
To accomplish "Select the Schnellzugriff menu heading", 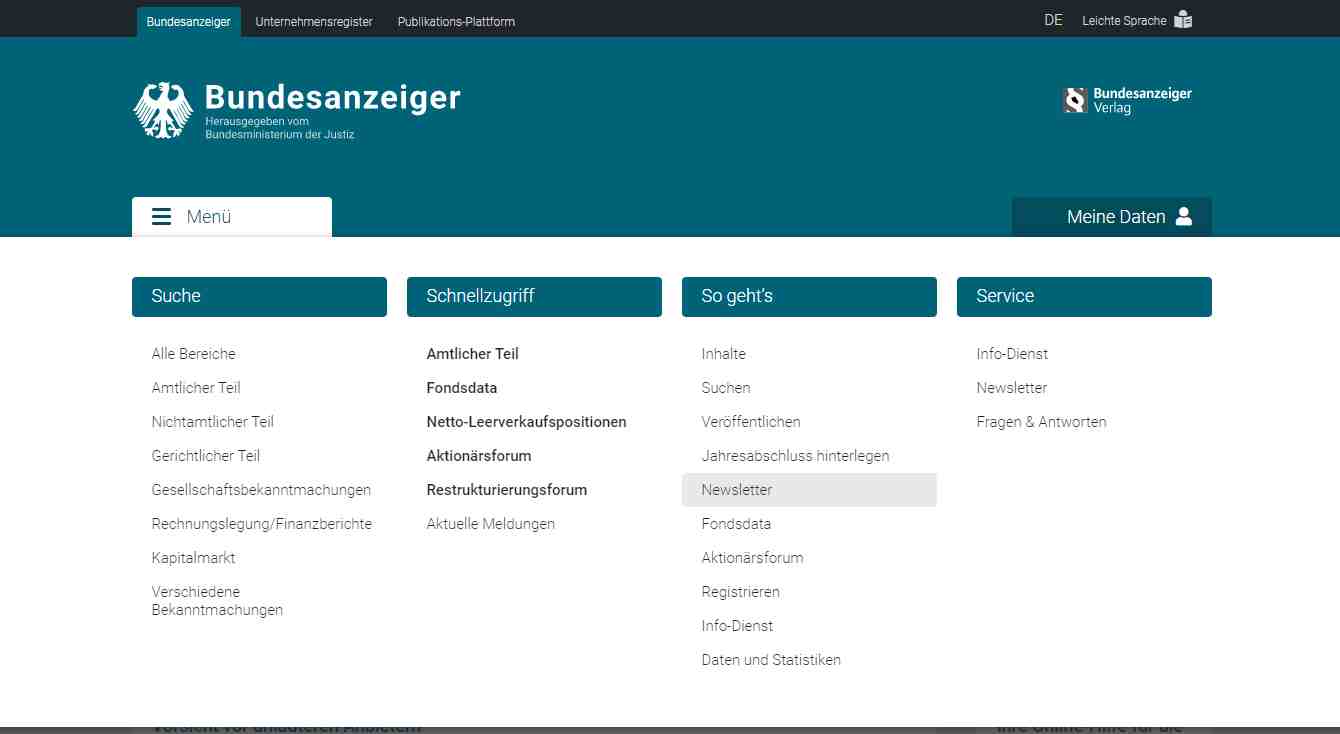I will [x=534, y=297].
